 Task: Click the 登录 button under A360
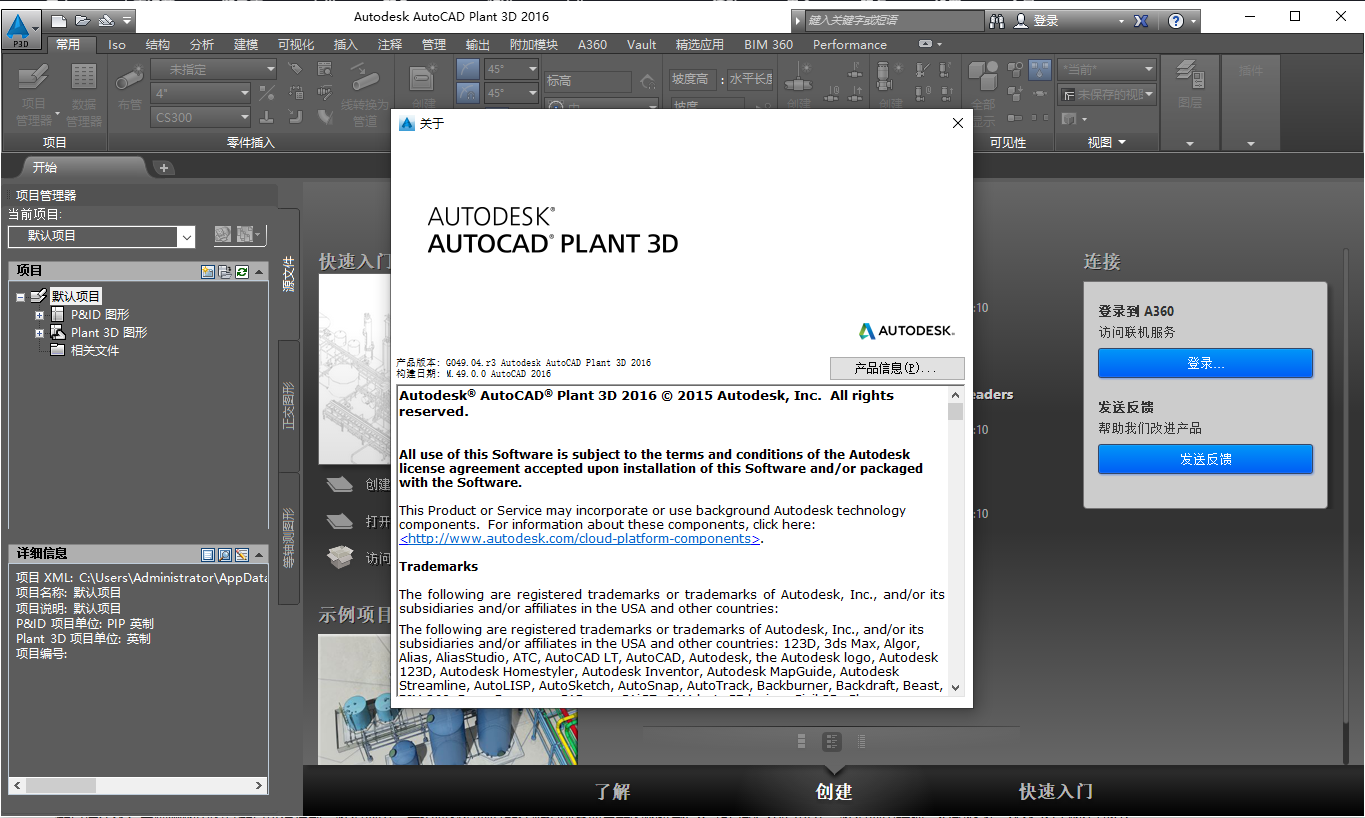[x=1204, y=363]
